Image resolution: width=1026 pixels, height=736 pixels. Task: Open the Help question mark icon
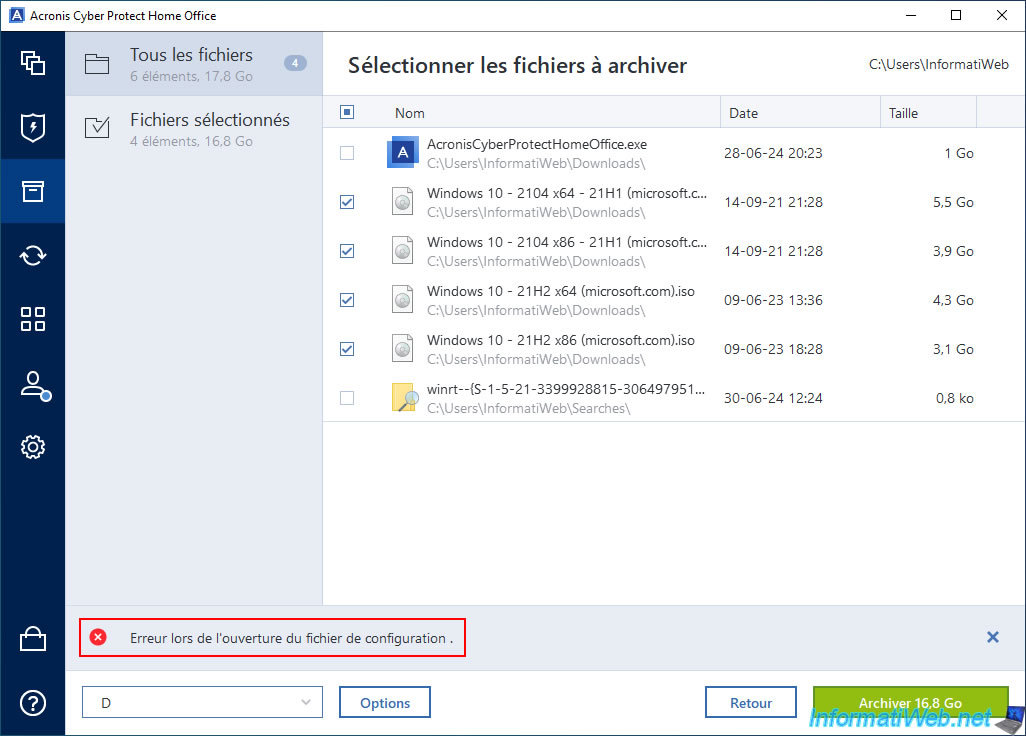[x=33, y=703]
